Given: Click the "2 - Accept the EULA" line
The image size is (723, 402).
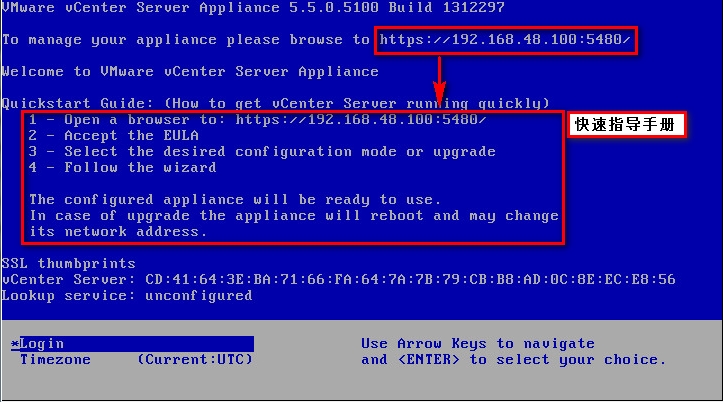Looking at the screenshot, I should point(113,136).
